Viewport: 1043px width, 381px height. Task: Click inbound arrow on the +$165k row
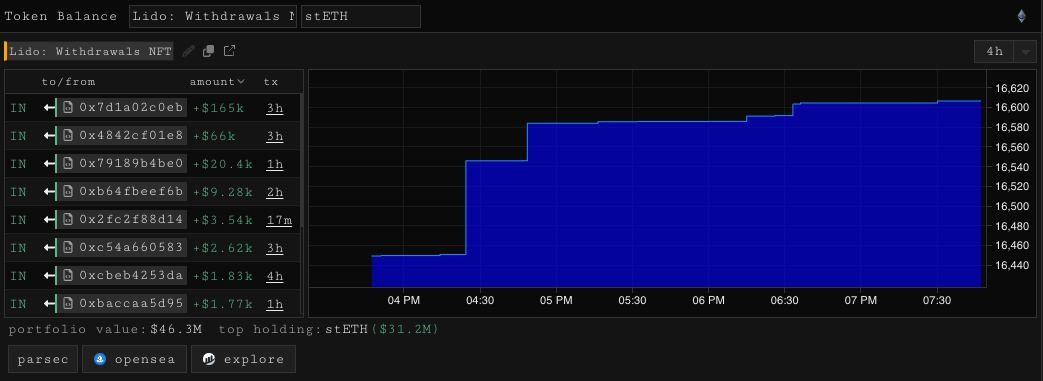[49, 108]
